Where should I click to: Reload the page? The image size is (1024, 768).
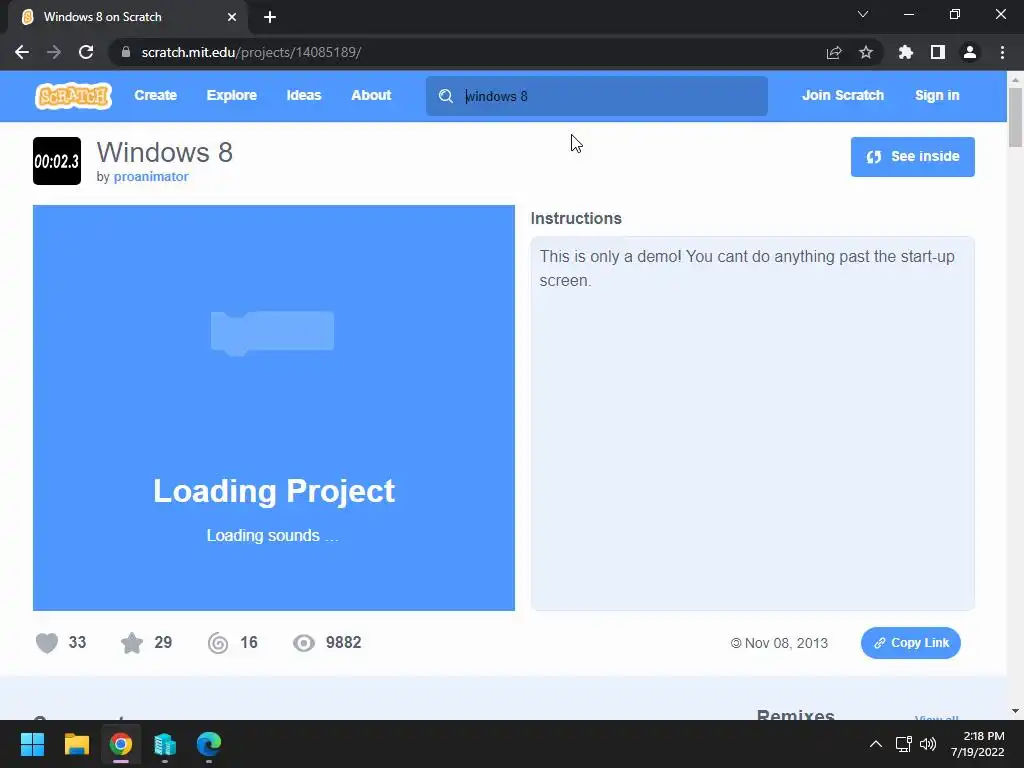[x=86, y=52]
